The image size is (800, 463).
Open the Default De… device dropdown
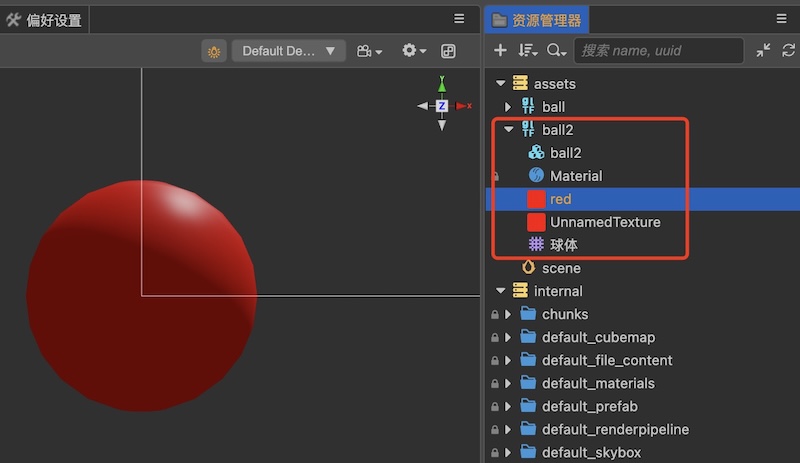point(288,51)
